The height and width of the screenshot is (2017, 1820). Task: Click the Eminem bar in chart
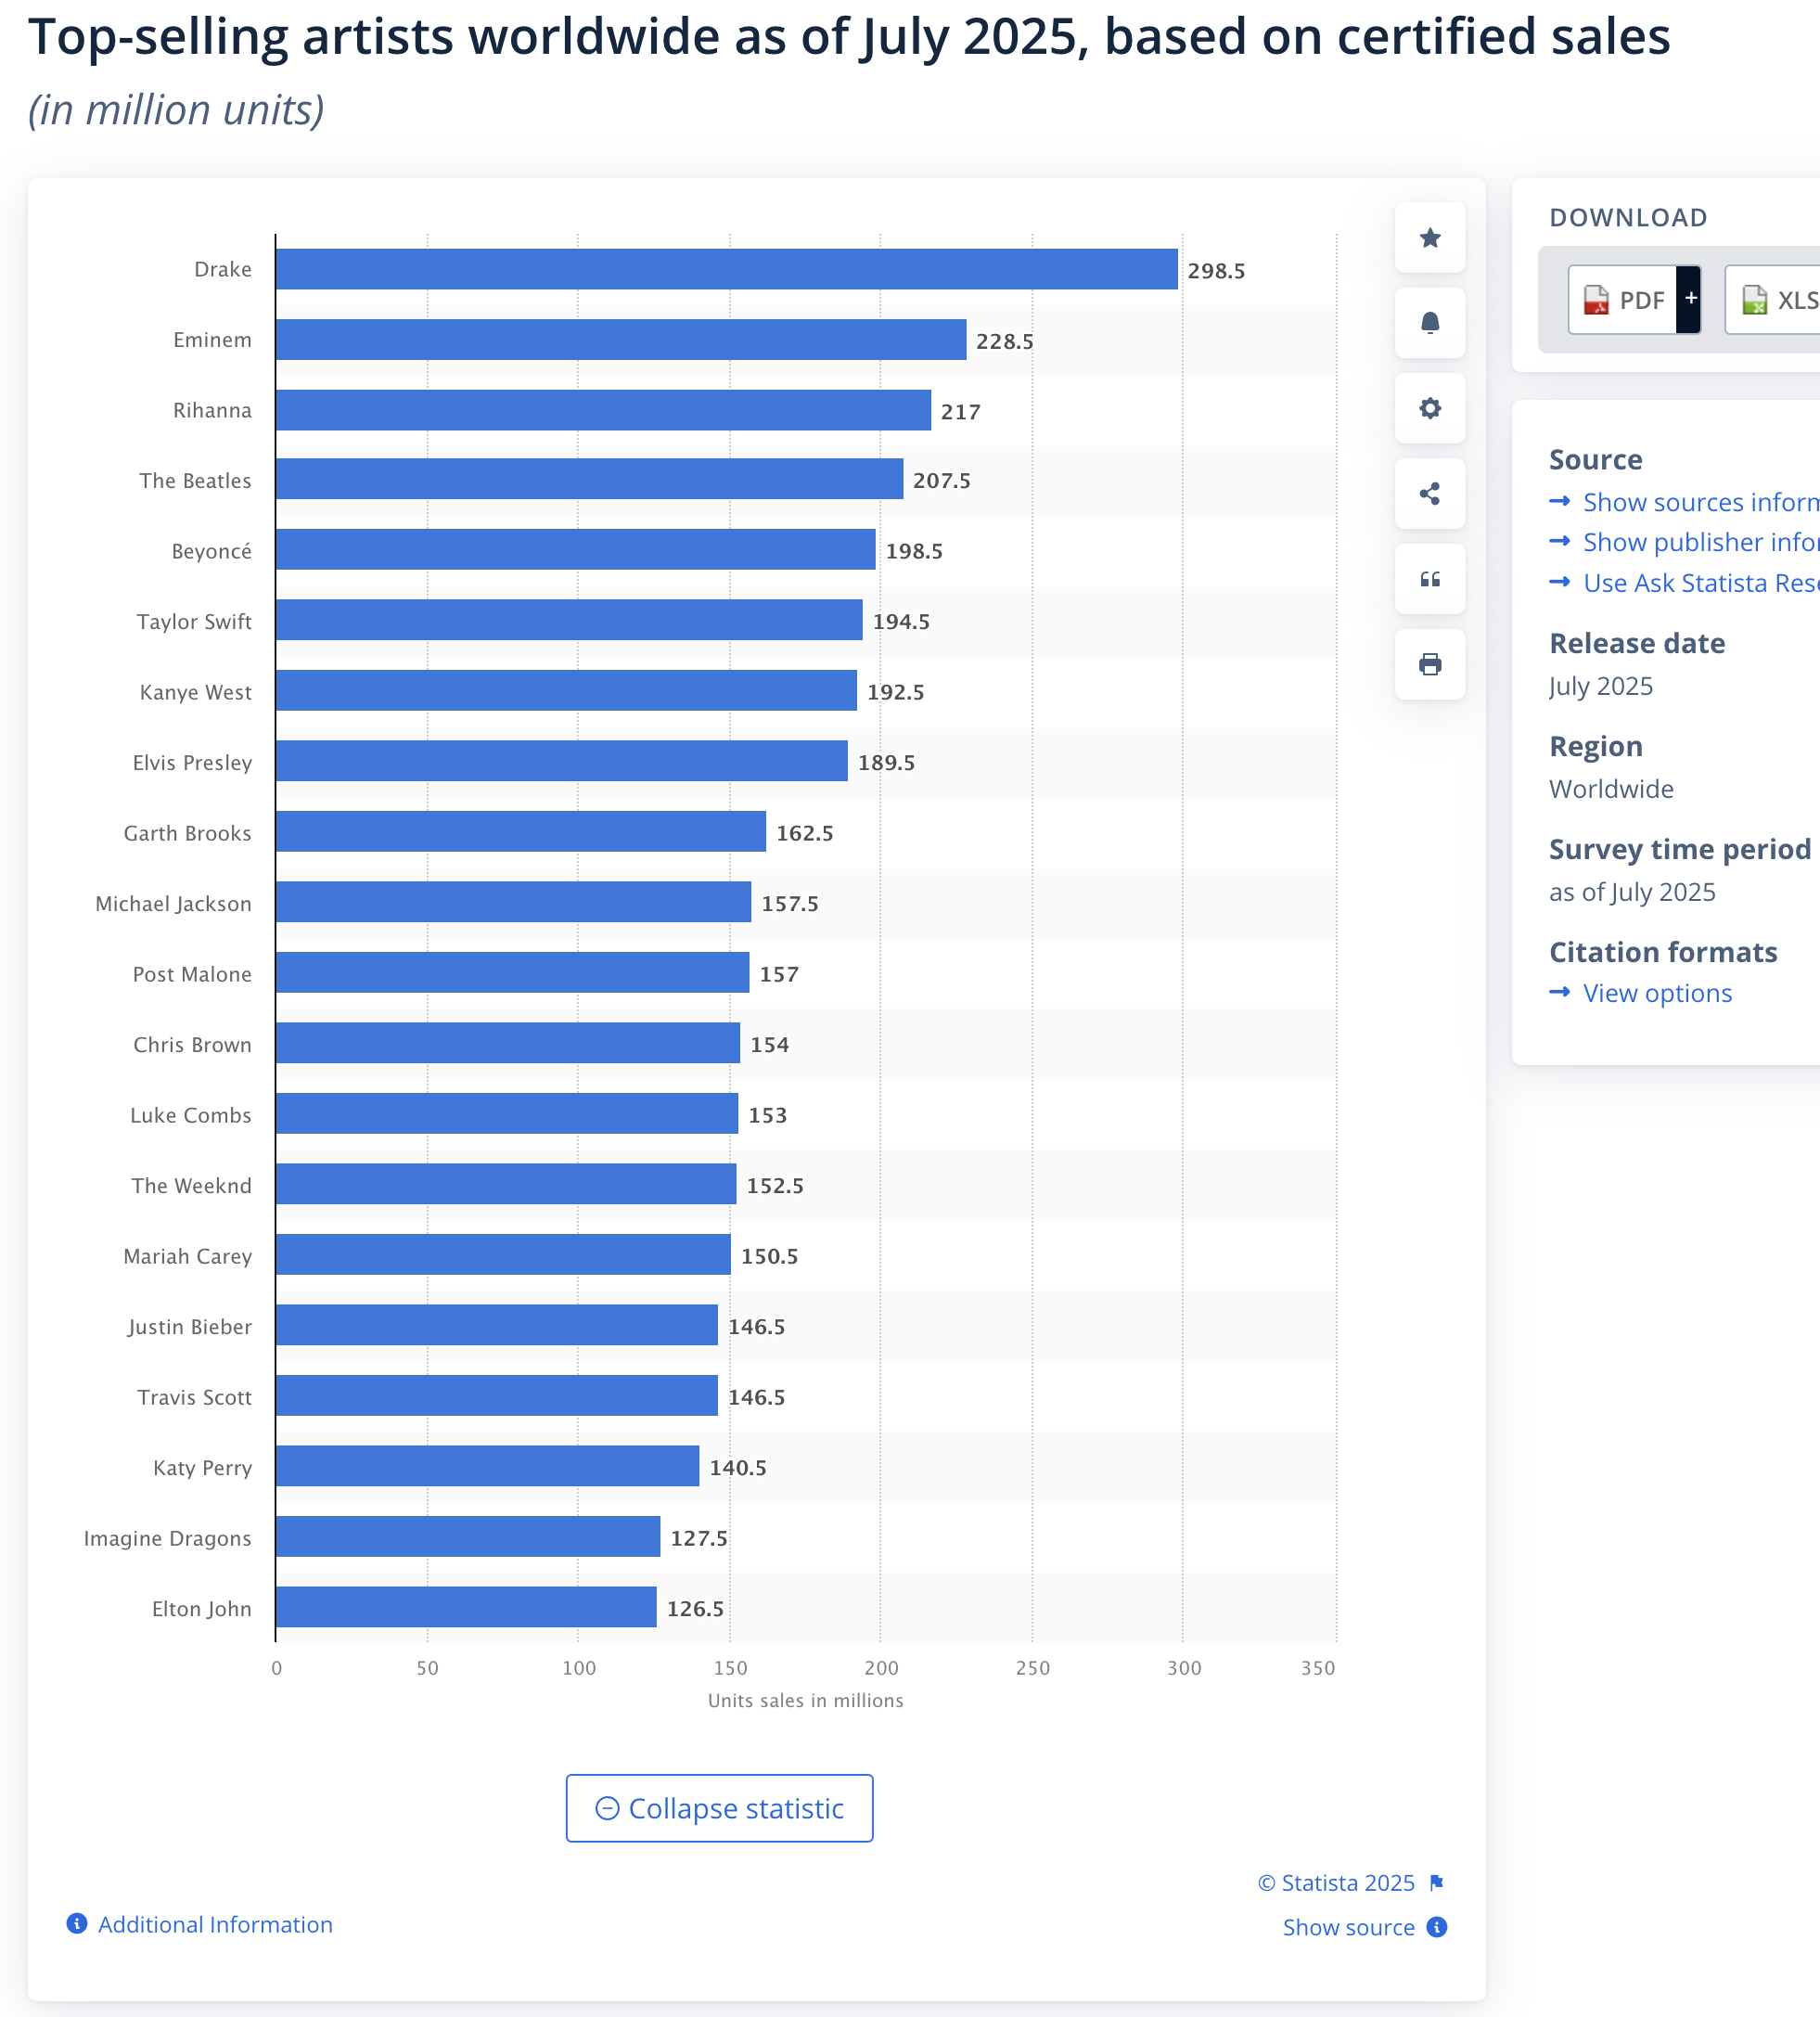(621, 340)
